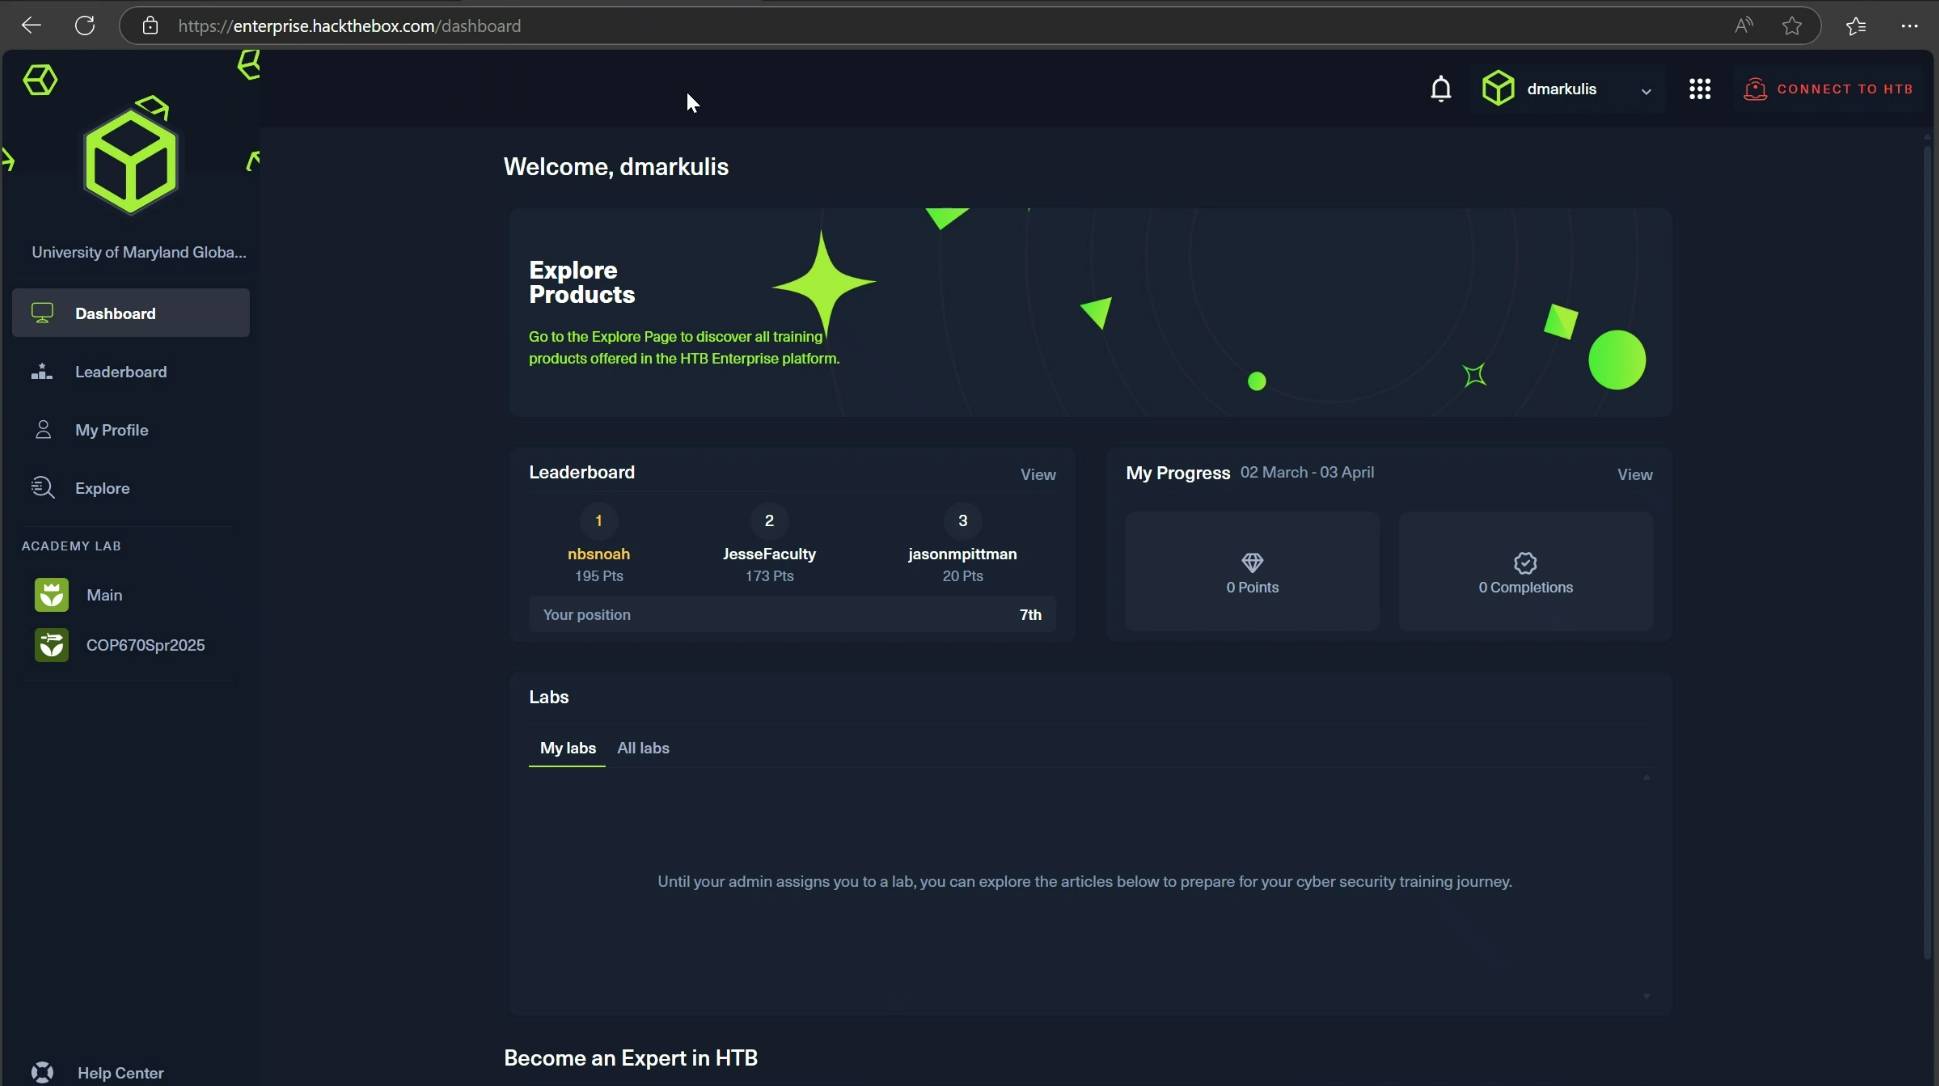Open My Profile from the sidebar

pos(110,429)
